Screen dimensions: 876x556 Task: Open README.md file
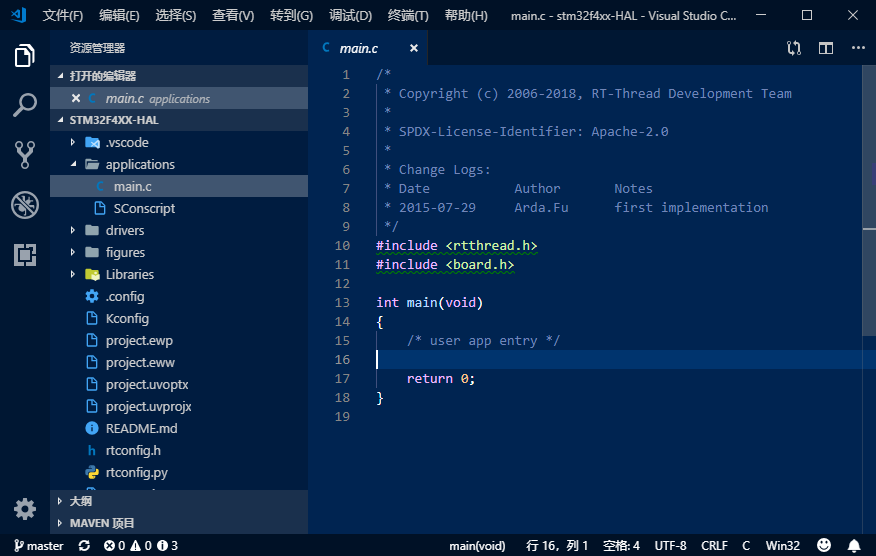[x=179, y=429]
